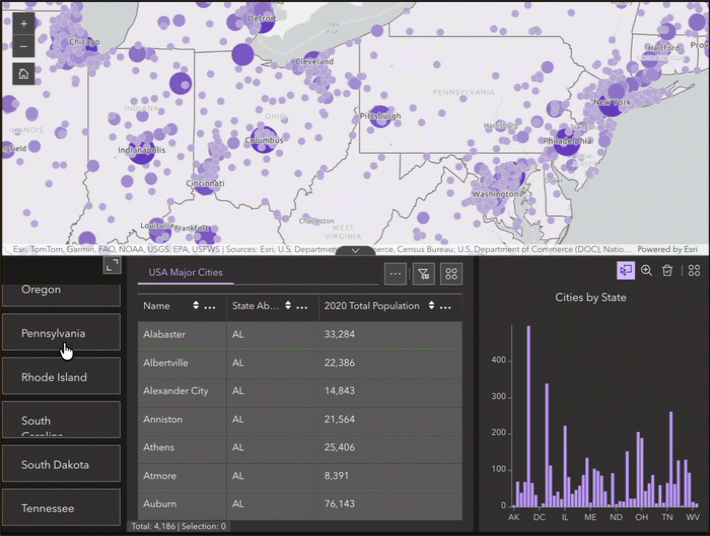This screenshot has height=536, width=710.
Task: Expand the state list panel
Action: (112, 265)
